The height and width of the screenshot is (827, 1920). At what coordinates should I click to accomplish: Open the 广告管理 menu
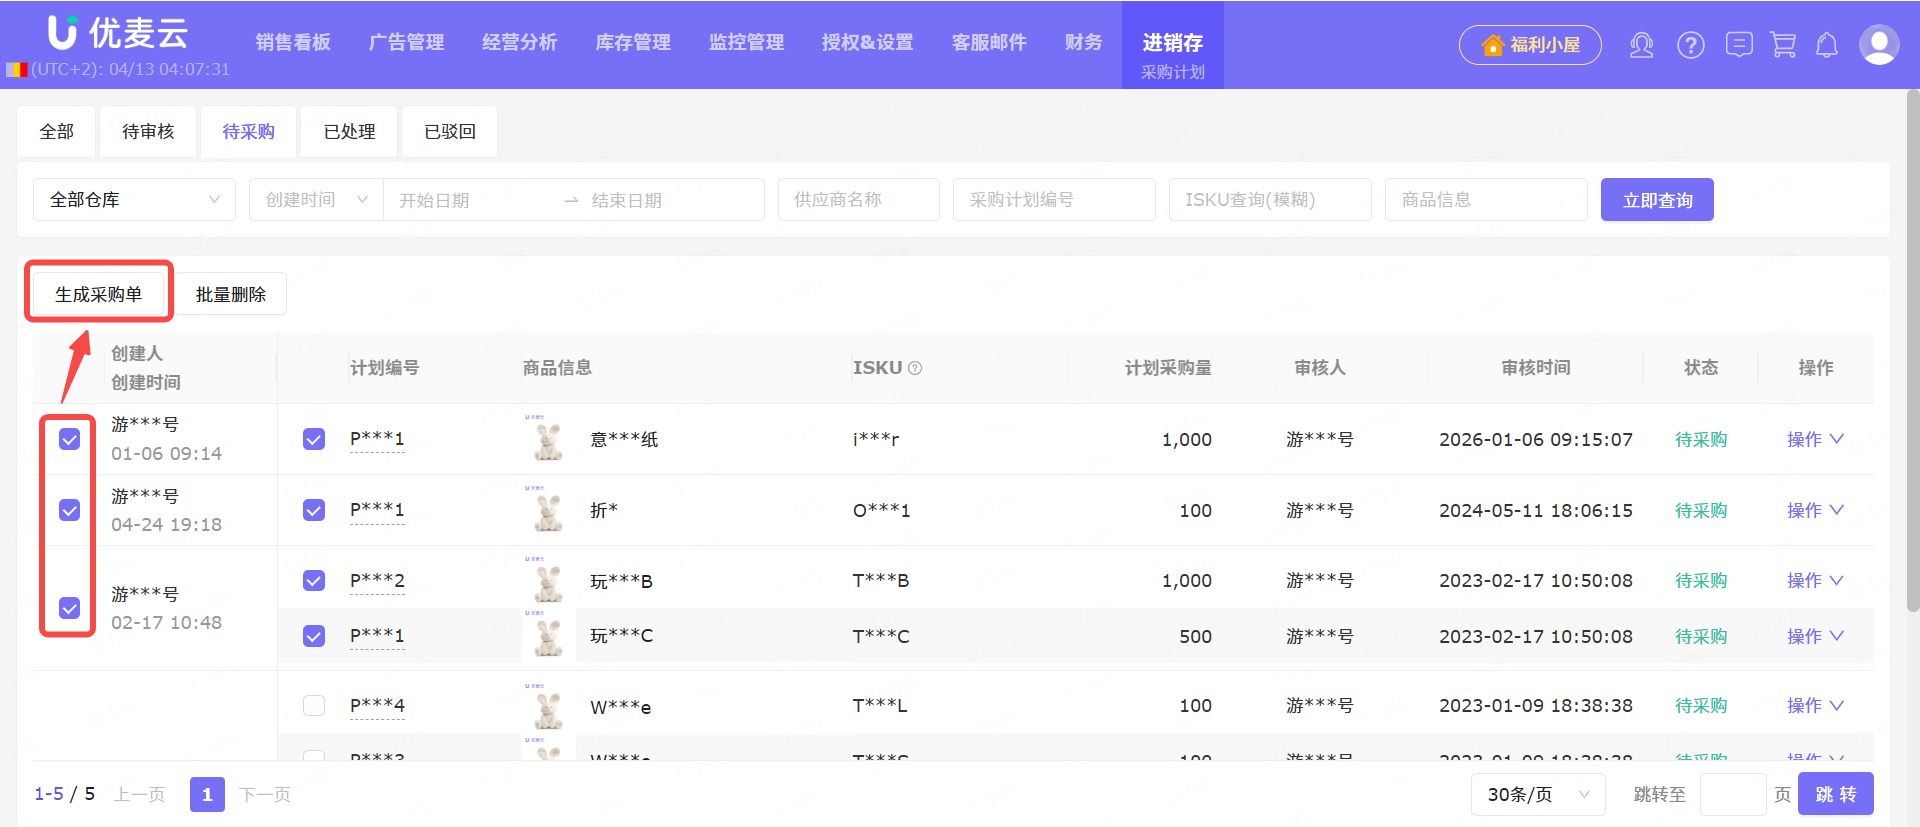point(406,42)
